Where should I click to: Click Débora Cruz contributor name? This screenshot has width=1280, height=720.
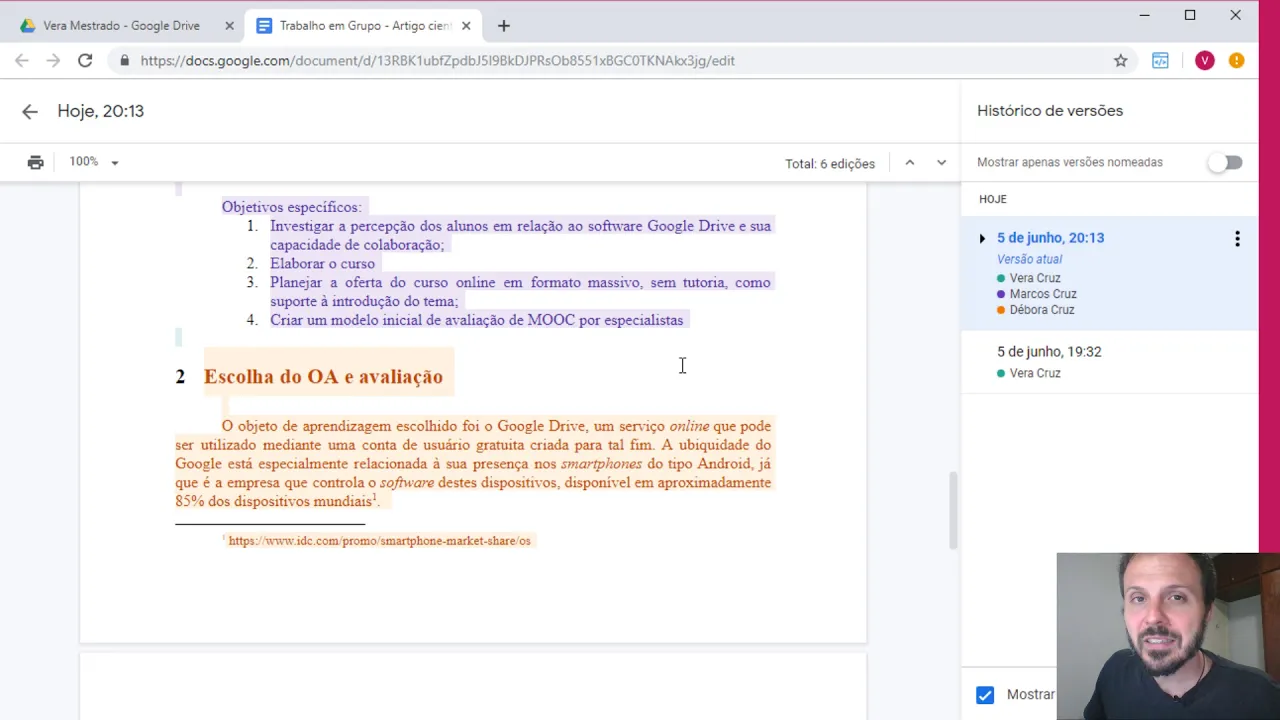click(1042, 310)
